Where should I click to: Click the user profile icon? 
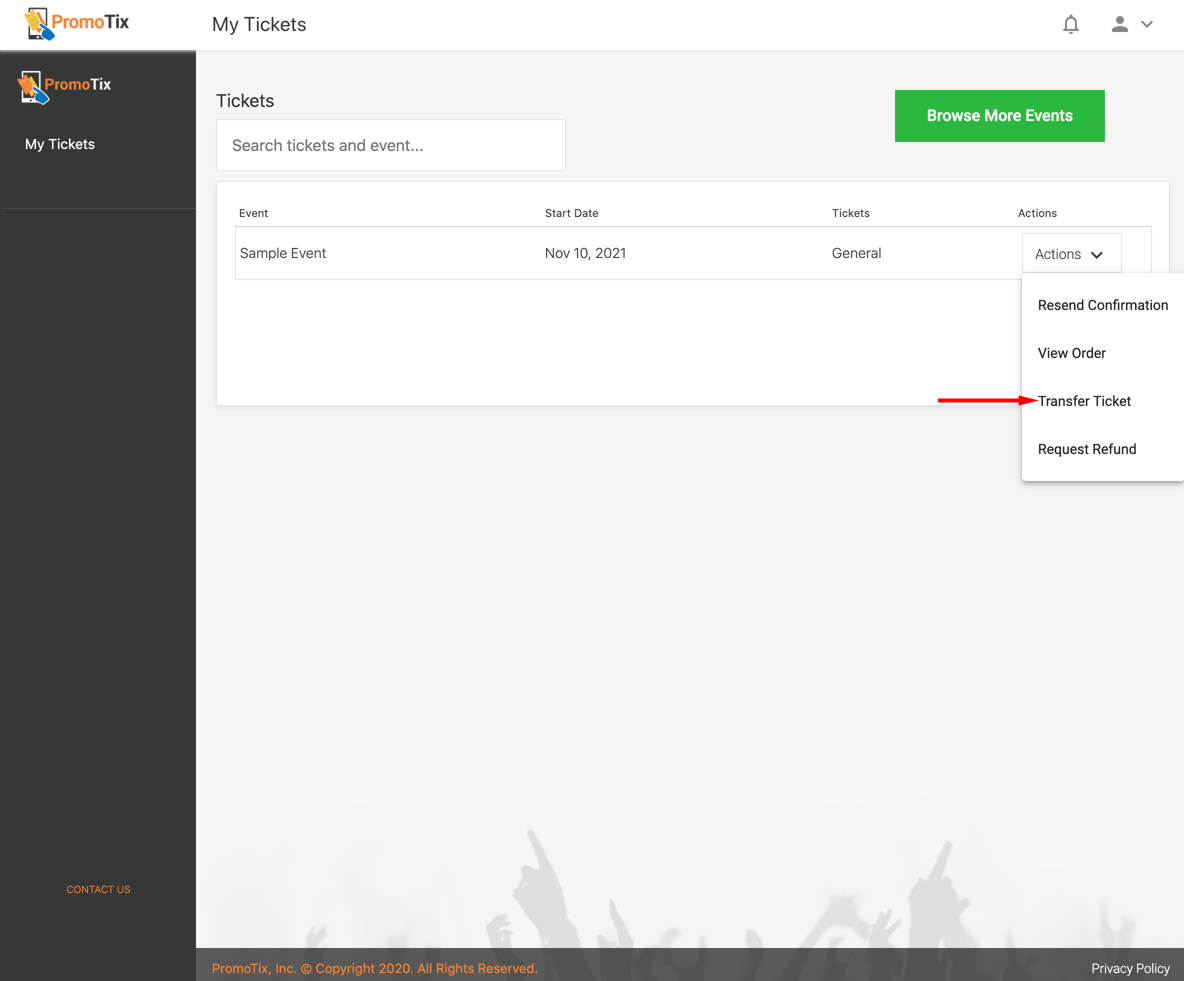point(1119,24)
